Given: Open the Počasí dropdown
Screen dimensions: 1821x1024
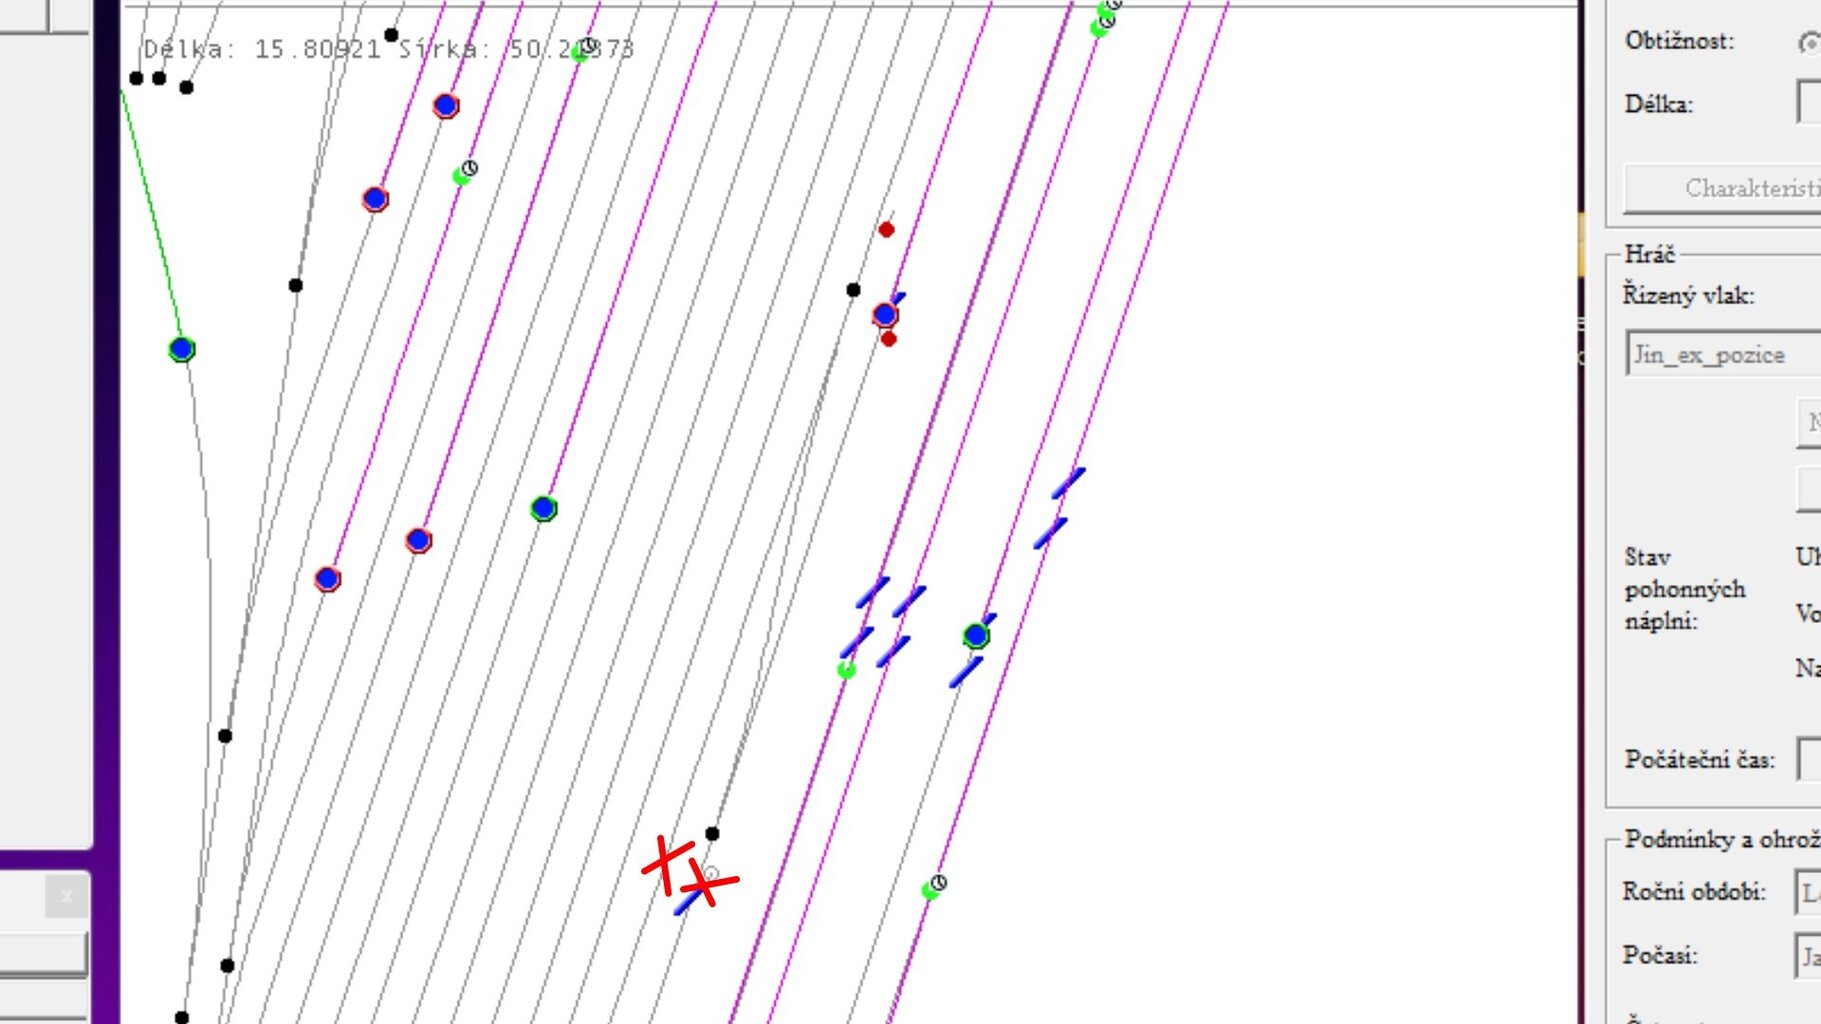Looking at the screenshot, I should (x=1809, y=956).
